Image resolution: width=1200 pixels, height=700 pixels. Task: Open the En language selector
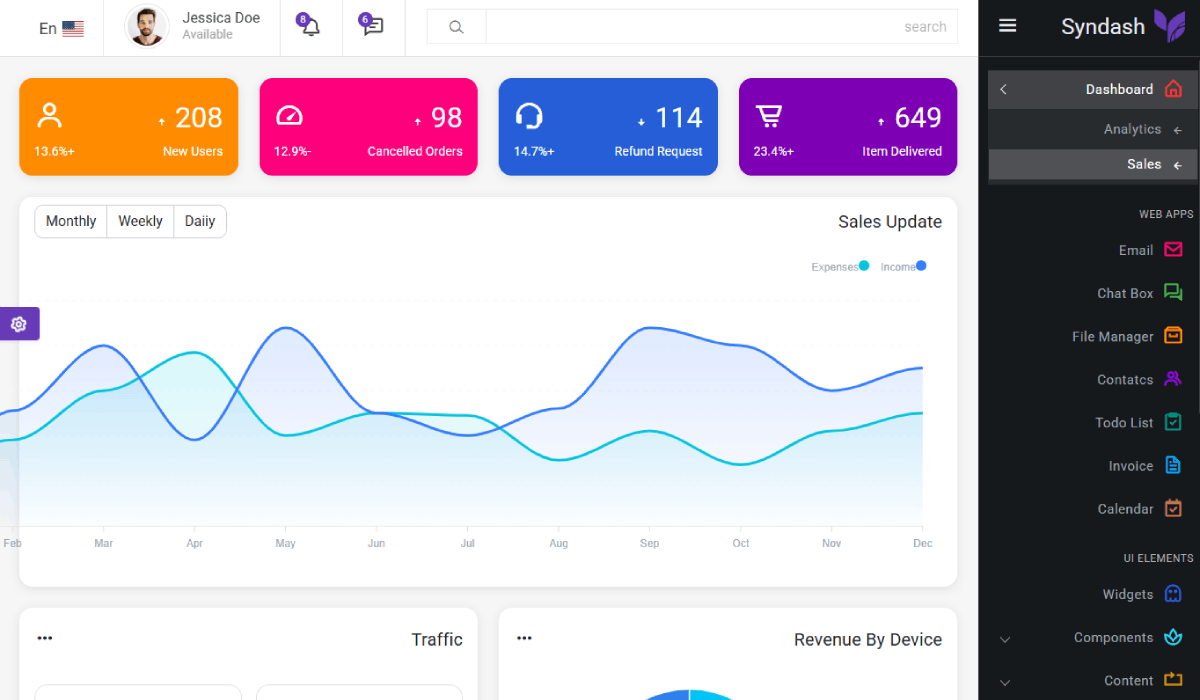[x=61, y=28]
